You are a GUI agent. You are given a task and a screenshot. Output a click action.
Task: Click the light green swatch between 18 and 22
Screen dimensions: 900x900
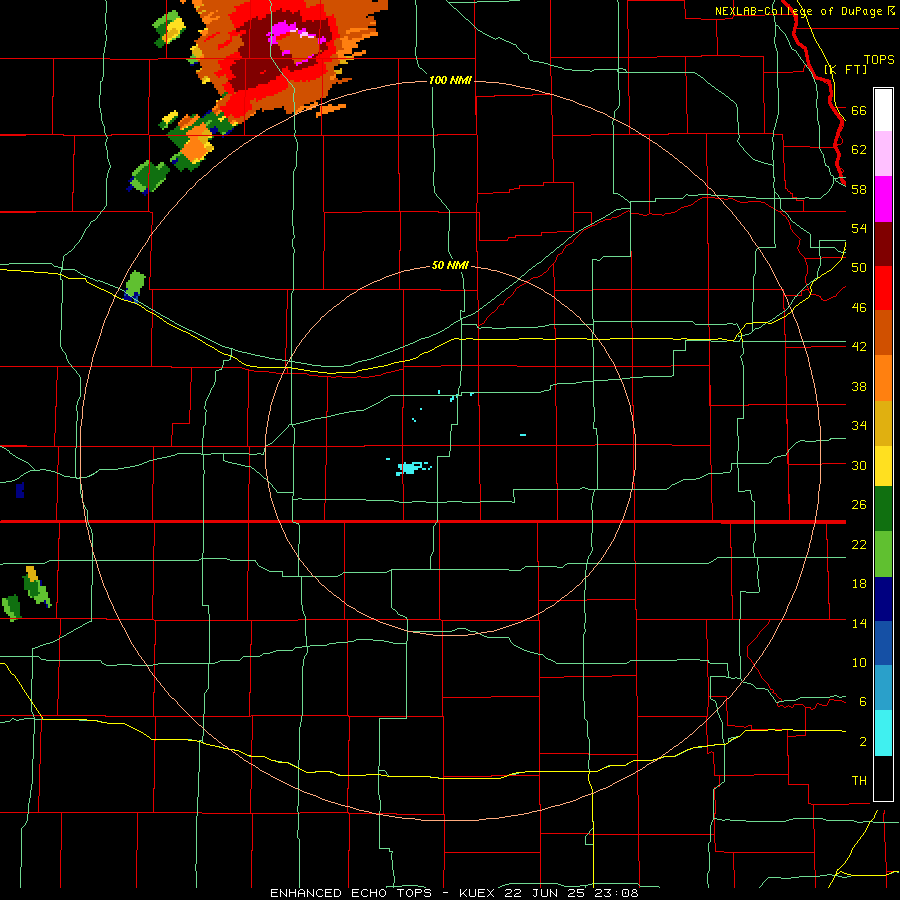coord(883,554)
